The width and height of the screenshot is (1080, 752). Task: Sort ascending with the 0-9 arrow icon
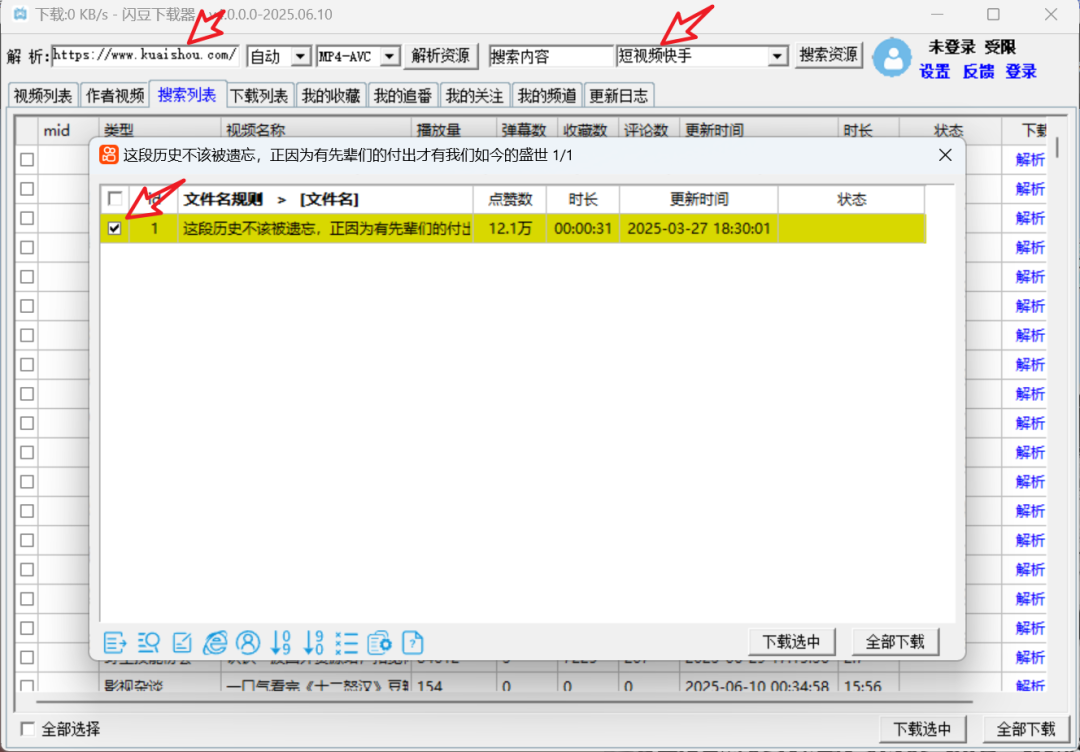(x=281, y=642)
